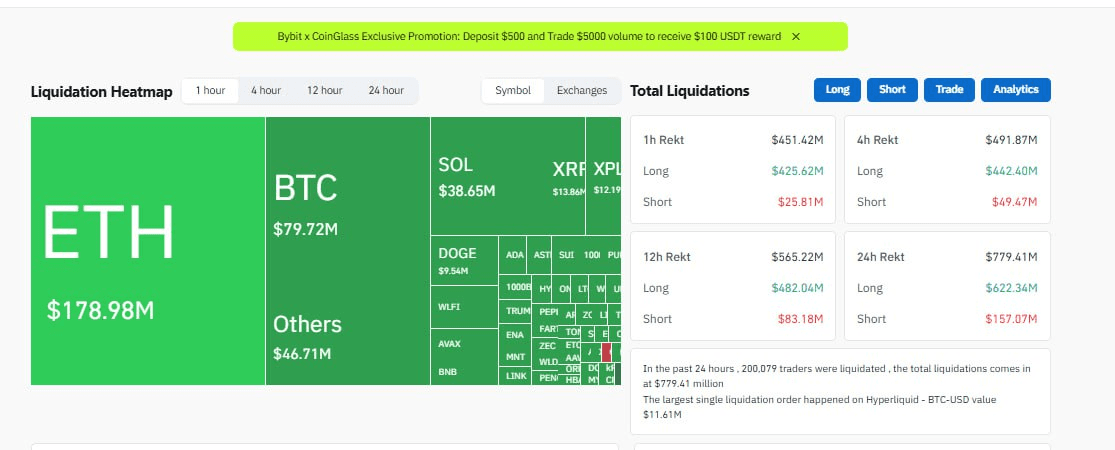Select the DOGE heatmap tile
This screenshot has width=1115, height=450.
point(464,261)
